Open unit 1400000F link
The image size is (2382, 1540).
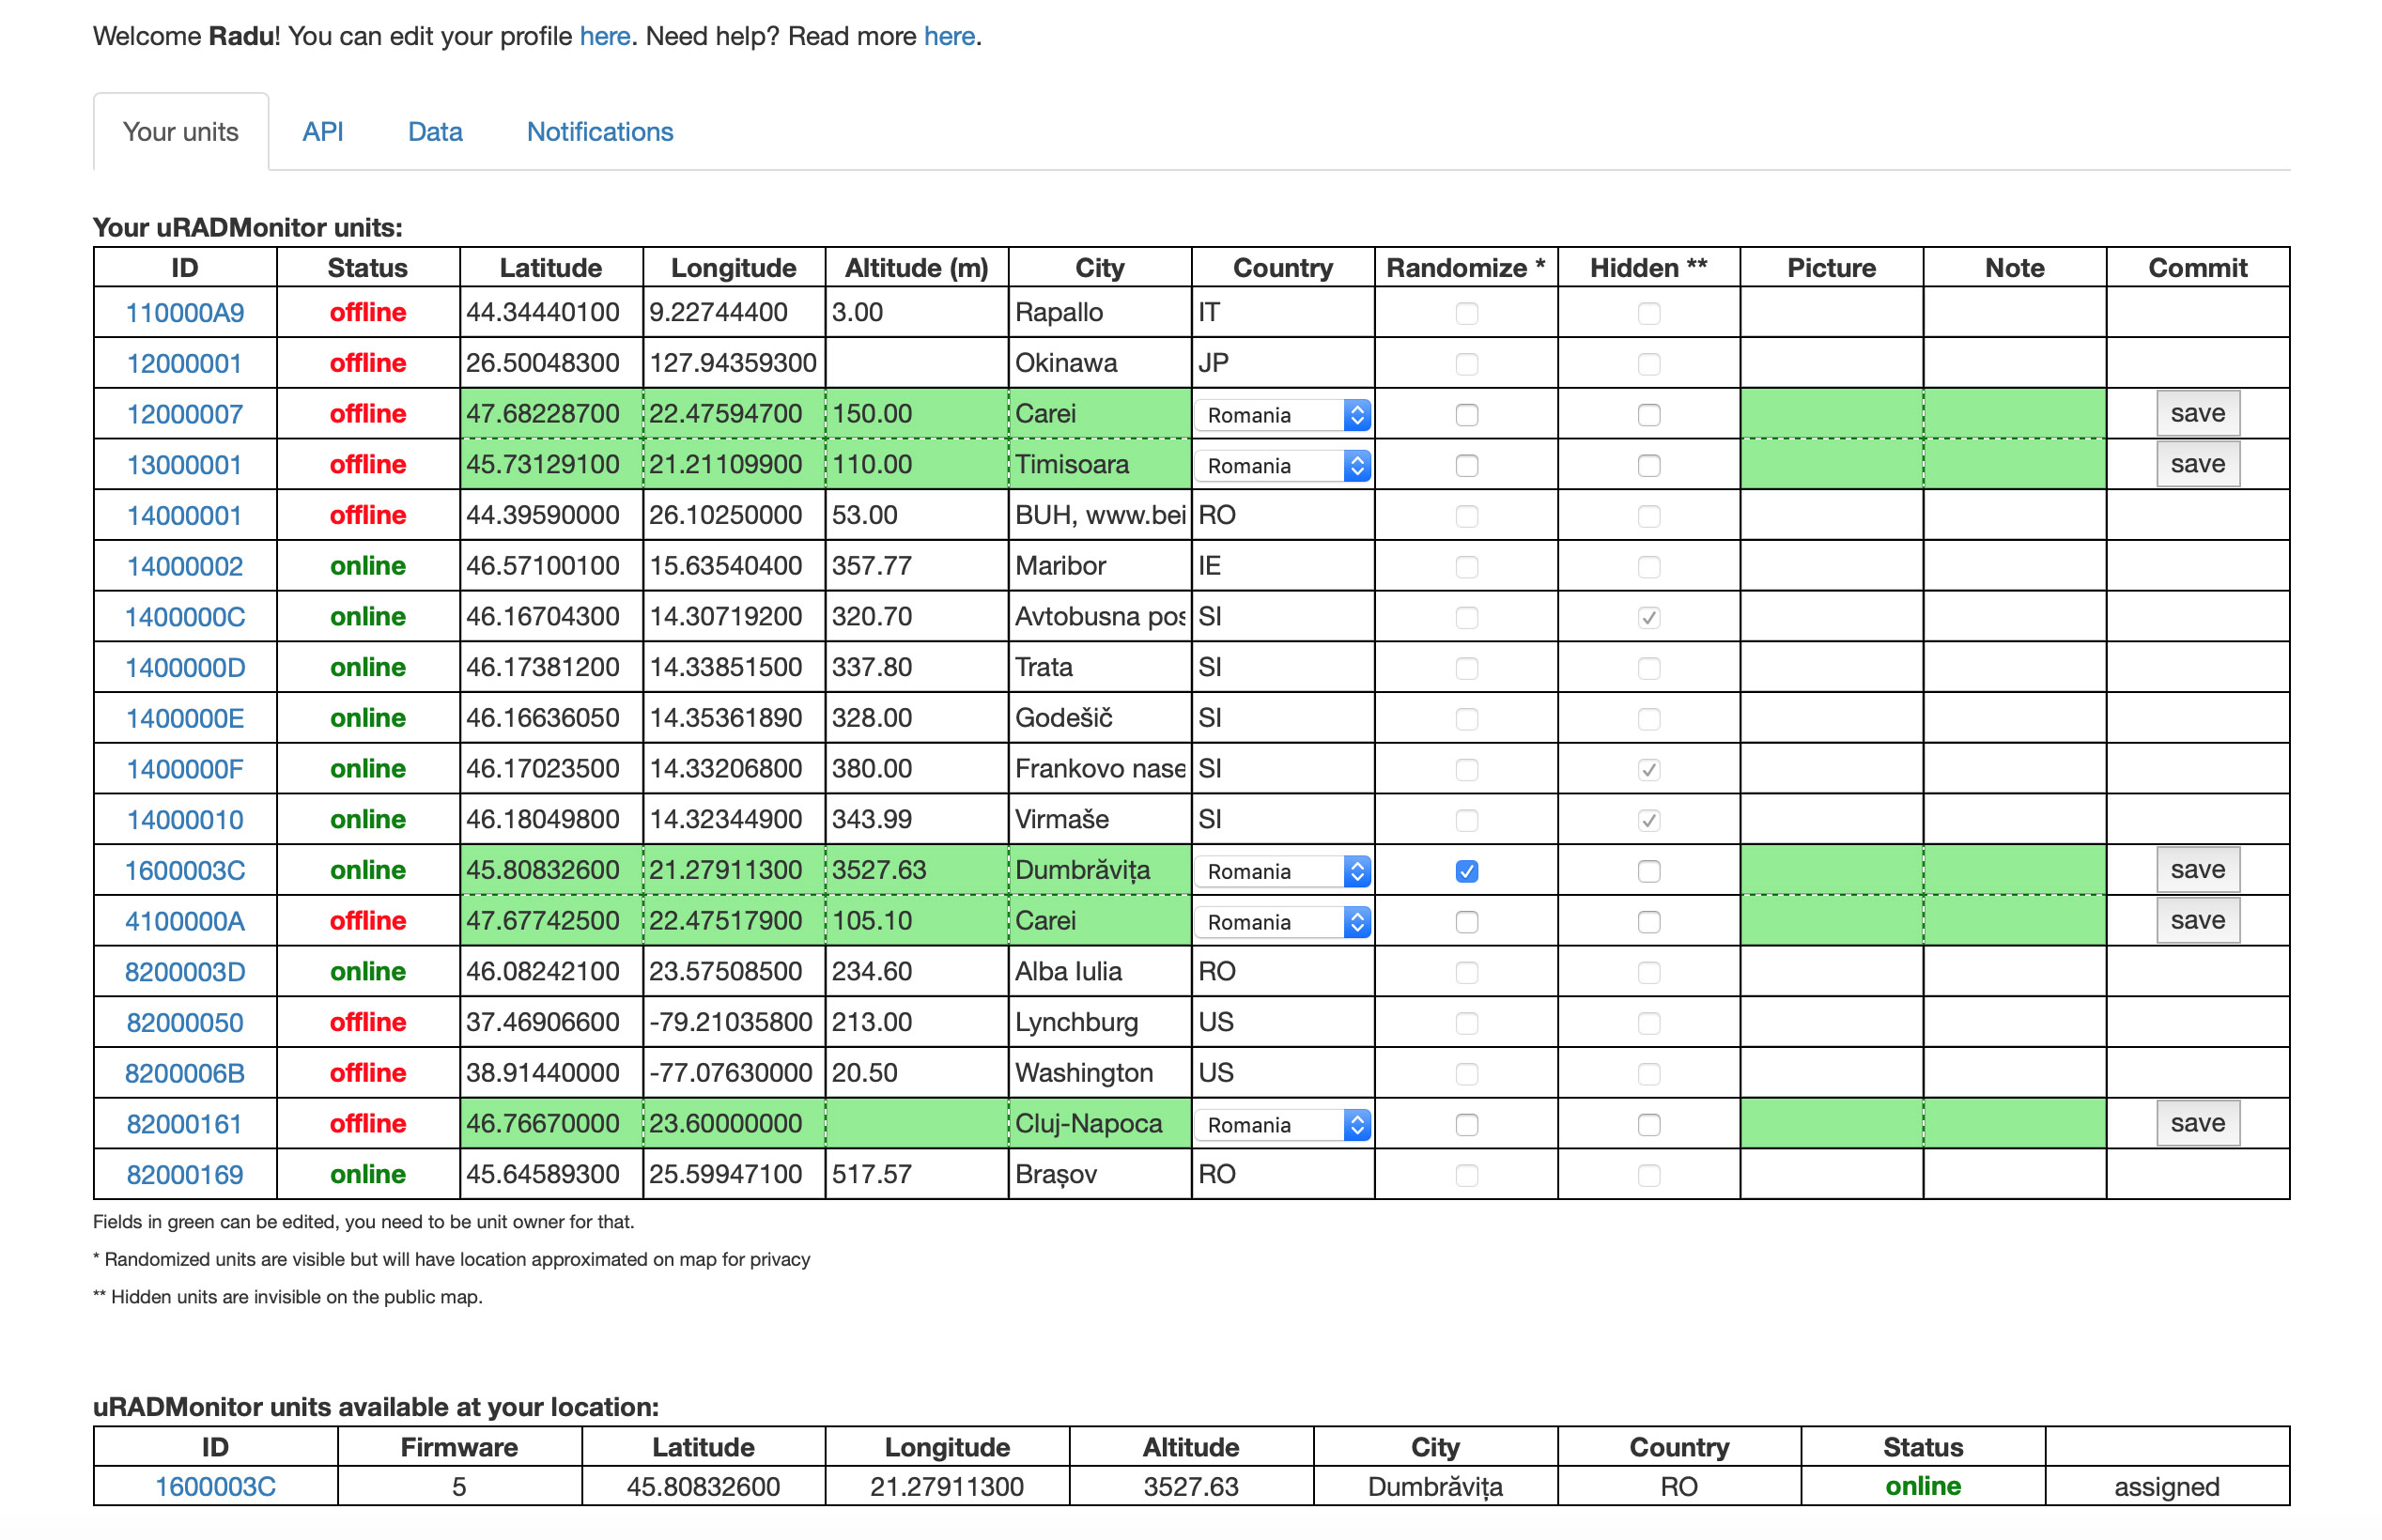pyautogui.click(x=184, y=769)
